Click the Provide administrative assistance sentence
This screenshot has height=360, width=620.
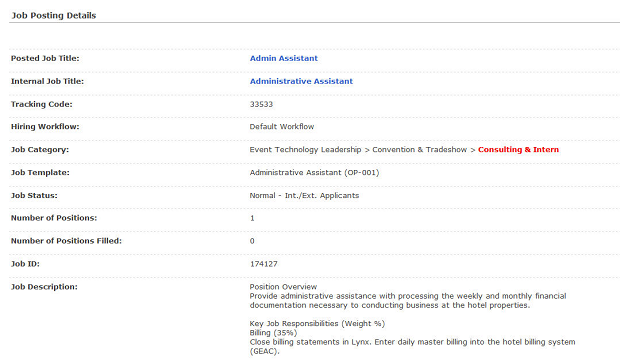(x=408, y=301)
